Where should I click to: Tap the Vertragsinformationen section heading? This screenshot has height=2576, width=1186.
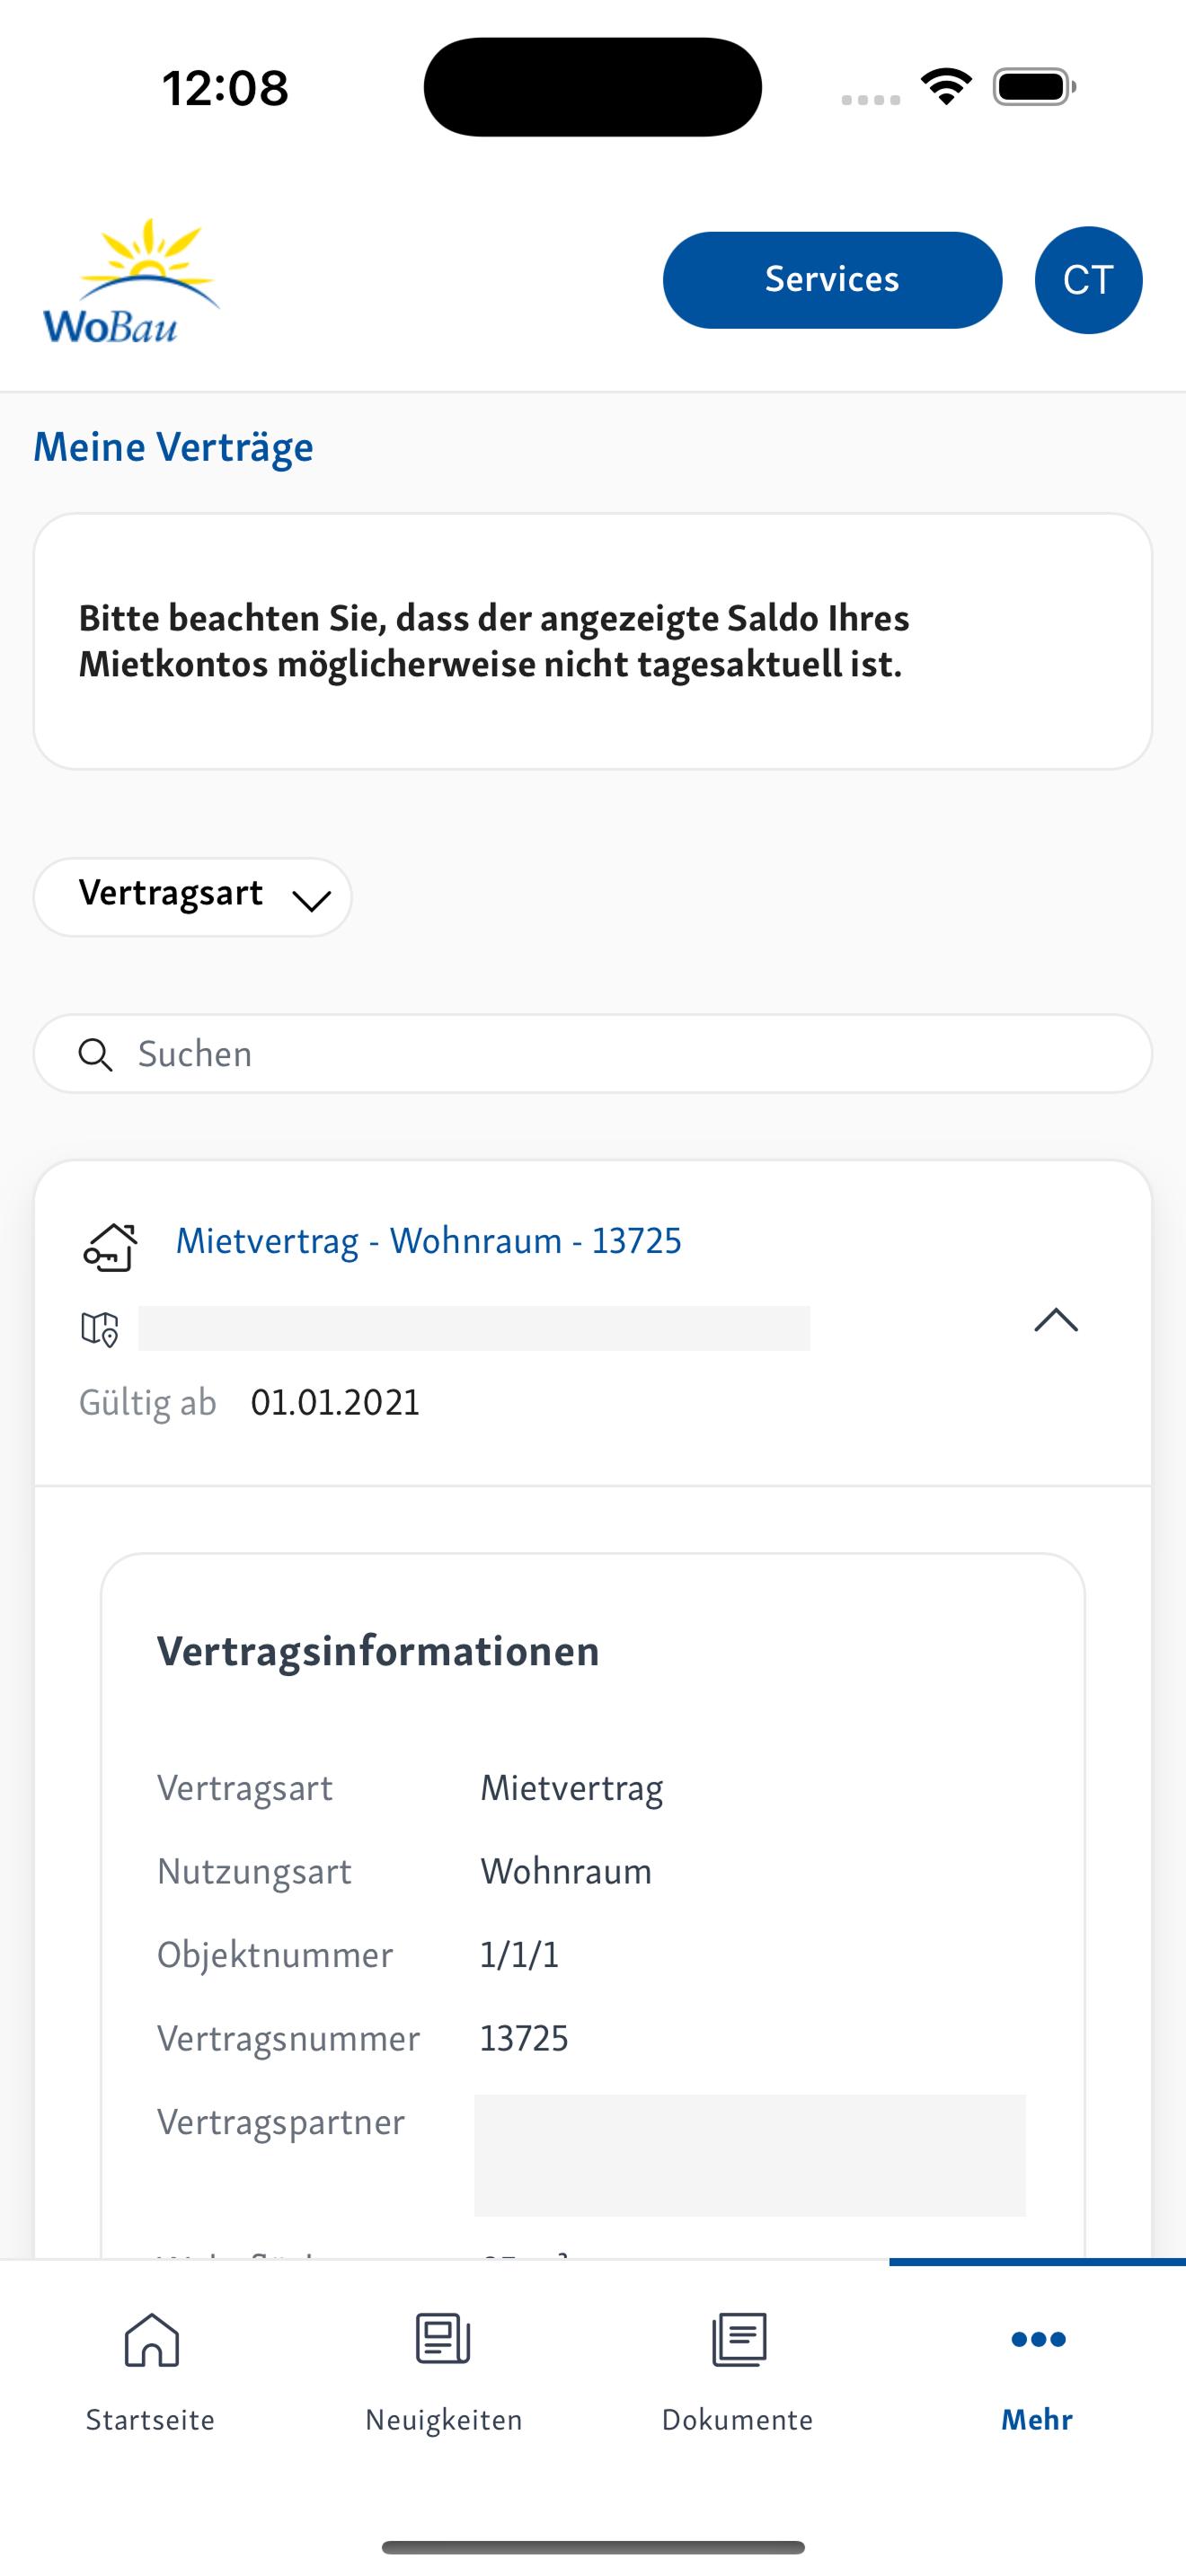click(378, 1651)
